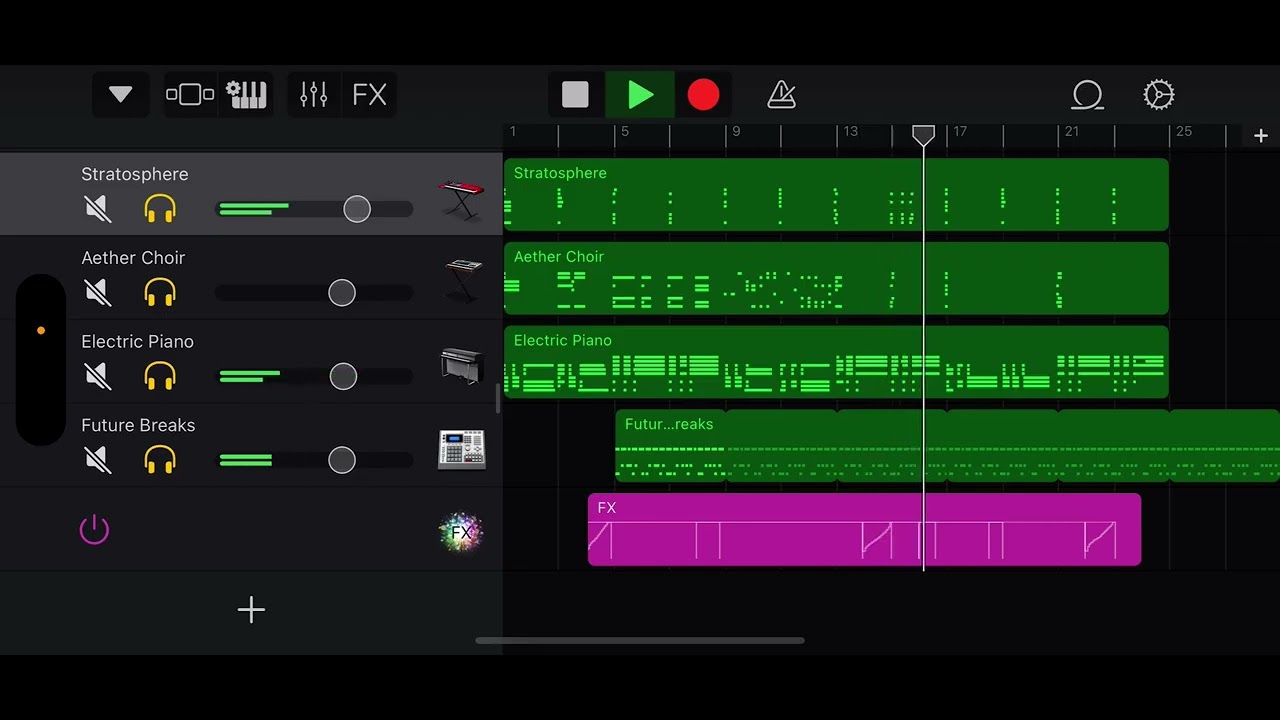The image size is (1280, 720).
Task: Start playback with the green play button
Action: (x=640, y=95)
